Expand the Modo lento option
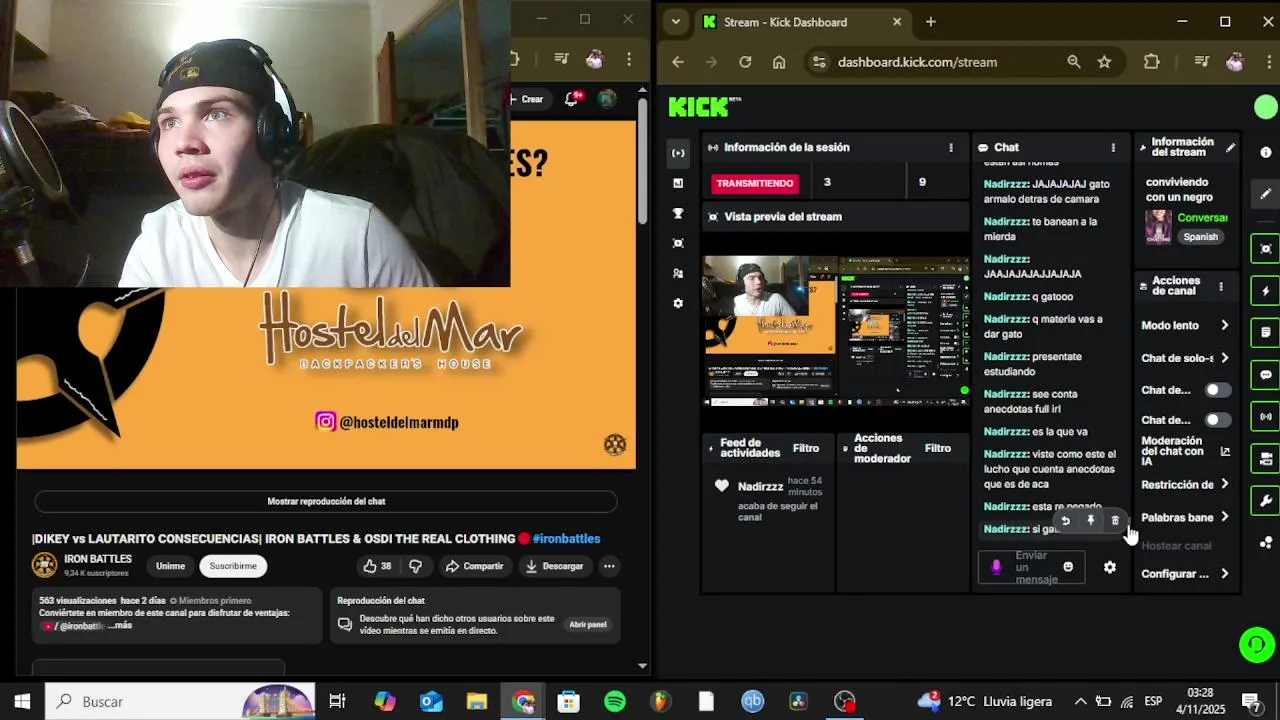The width and height of the screenshot is (1280, 720). point(1186,325)
